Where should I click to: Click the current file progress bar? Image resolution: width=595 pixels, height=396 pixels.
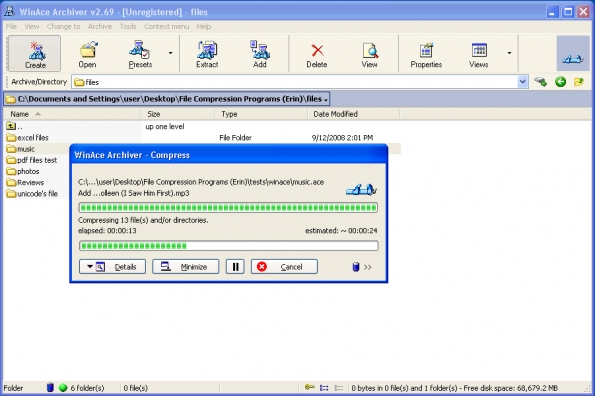click(x=228, y=207)
